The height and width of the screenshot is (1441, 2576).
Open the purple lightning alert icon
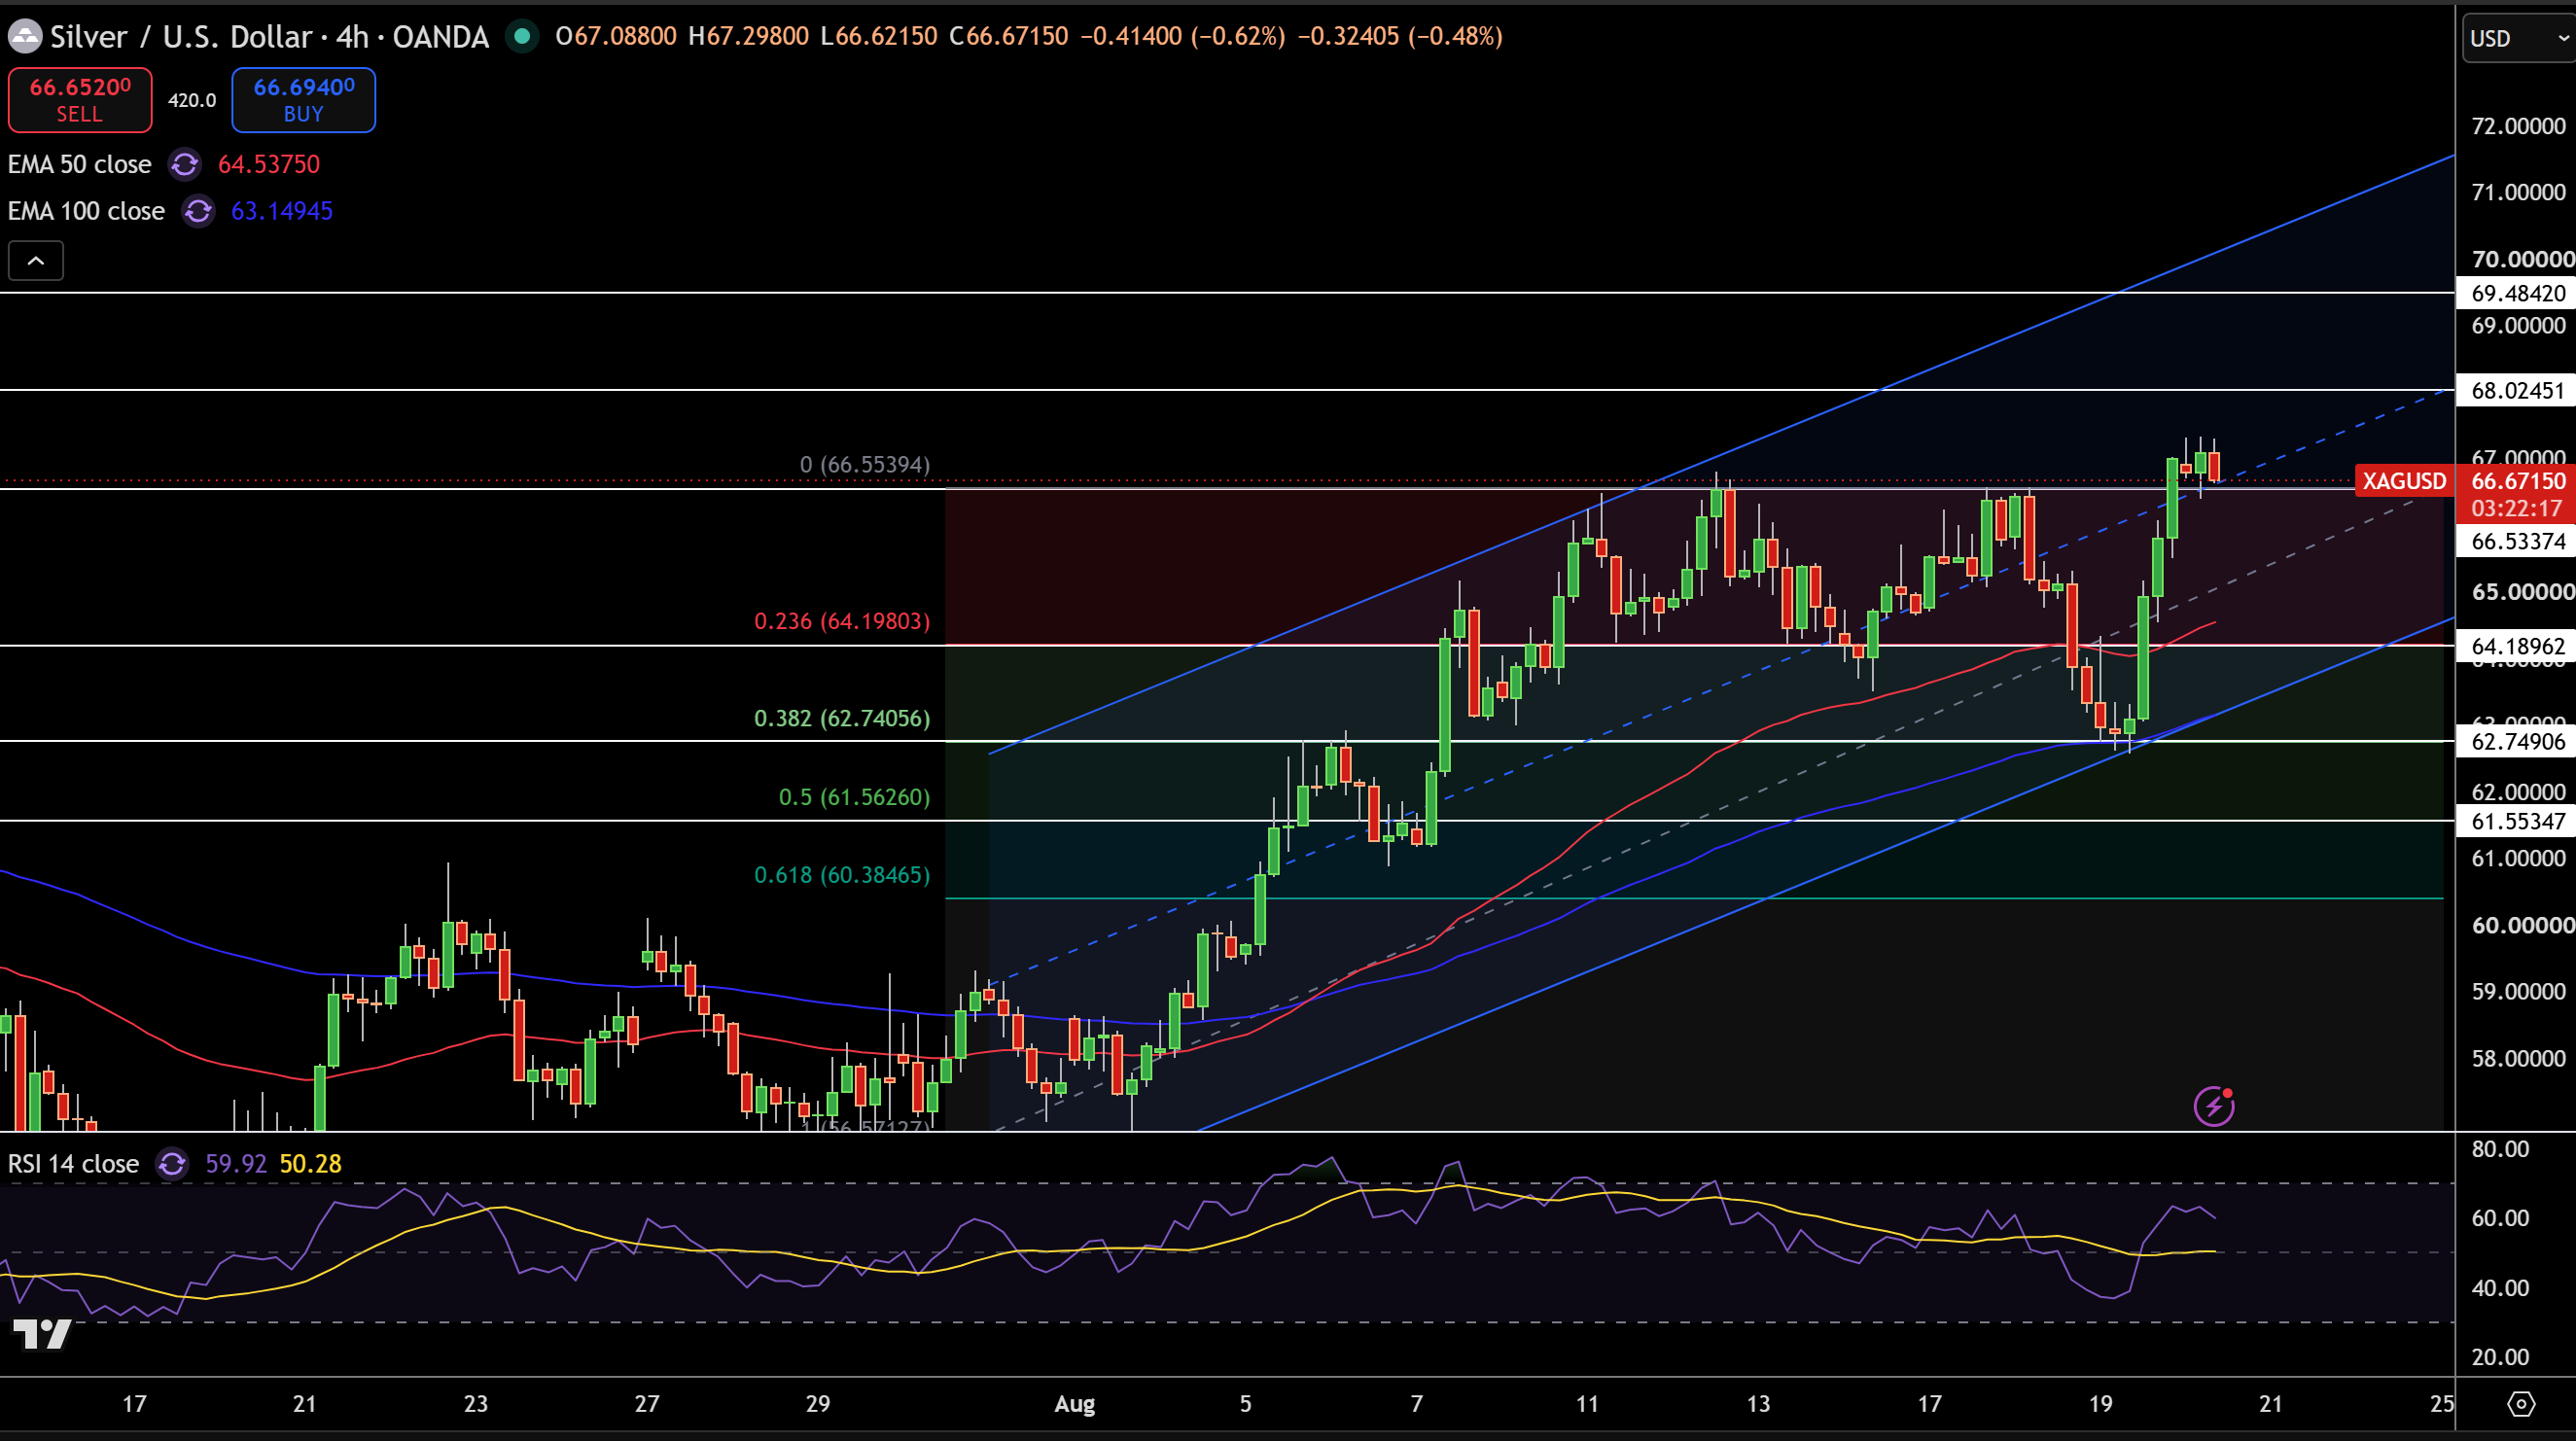click(2213, 1106)
